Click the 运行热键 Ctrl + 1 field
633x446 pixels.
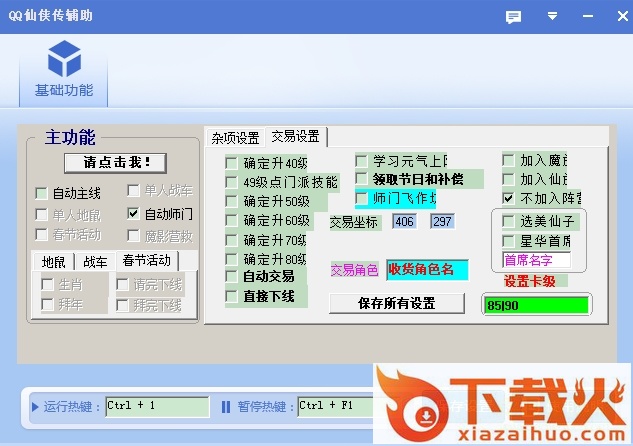(157, 406)
